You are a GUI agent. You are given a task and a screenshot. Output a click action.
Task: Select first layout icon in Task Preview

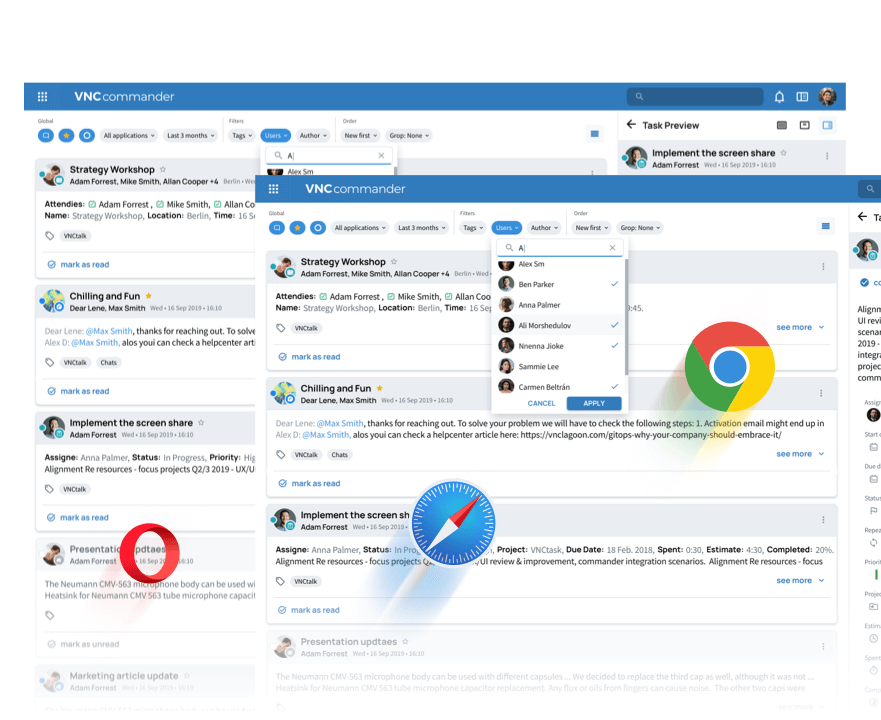pyautogui.click(x=782, y=125)
